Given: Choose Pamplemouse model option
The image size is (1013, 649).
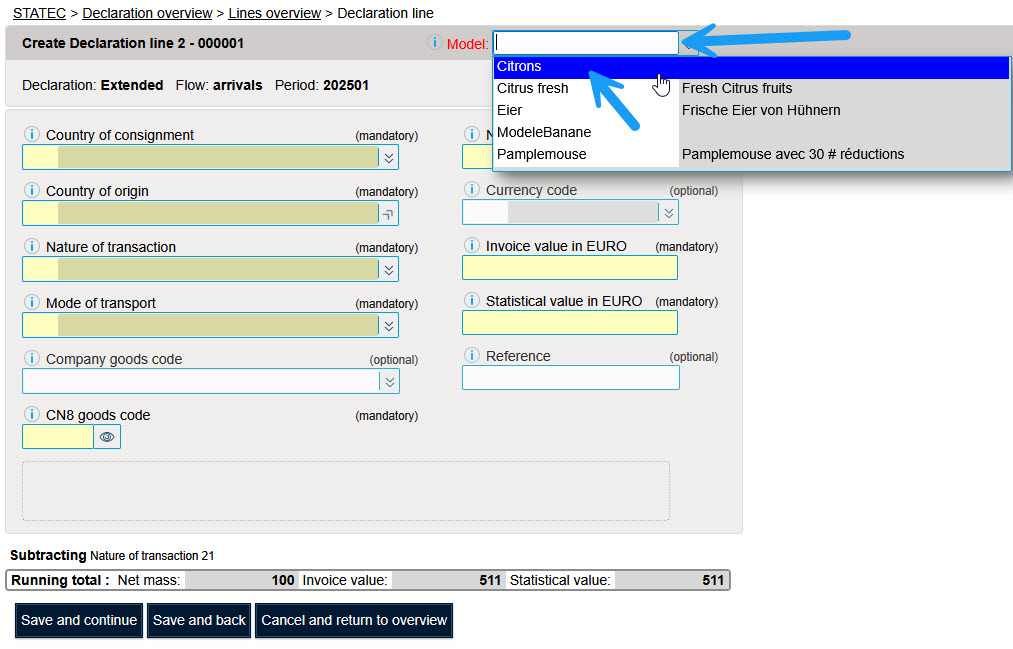Looking at the screenshot, I should coord(541,154).
